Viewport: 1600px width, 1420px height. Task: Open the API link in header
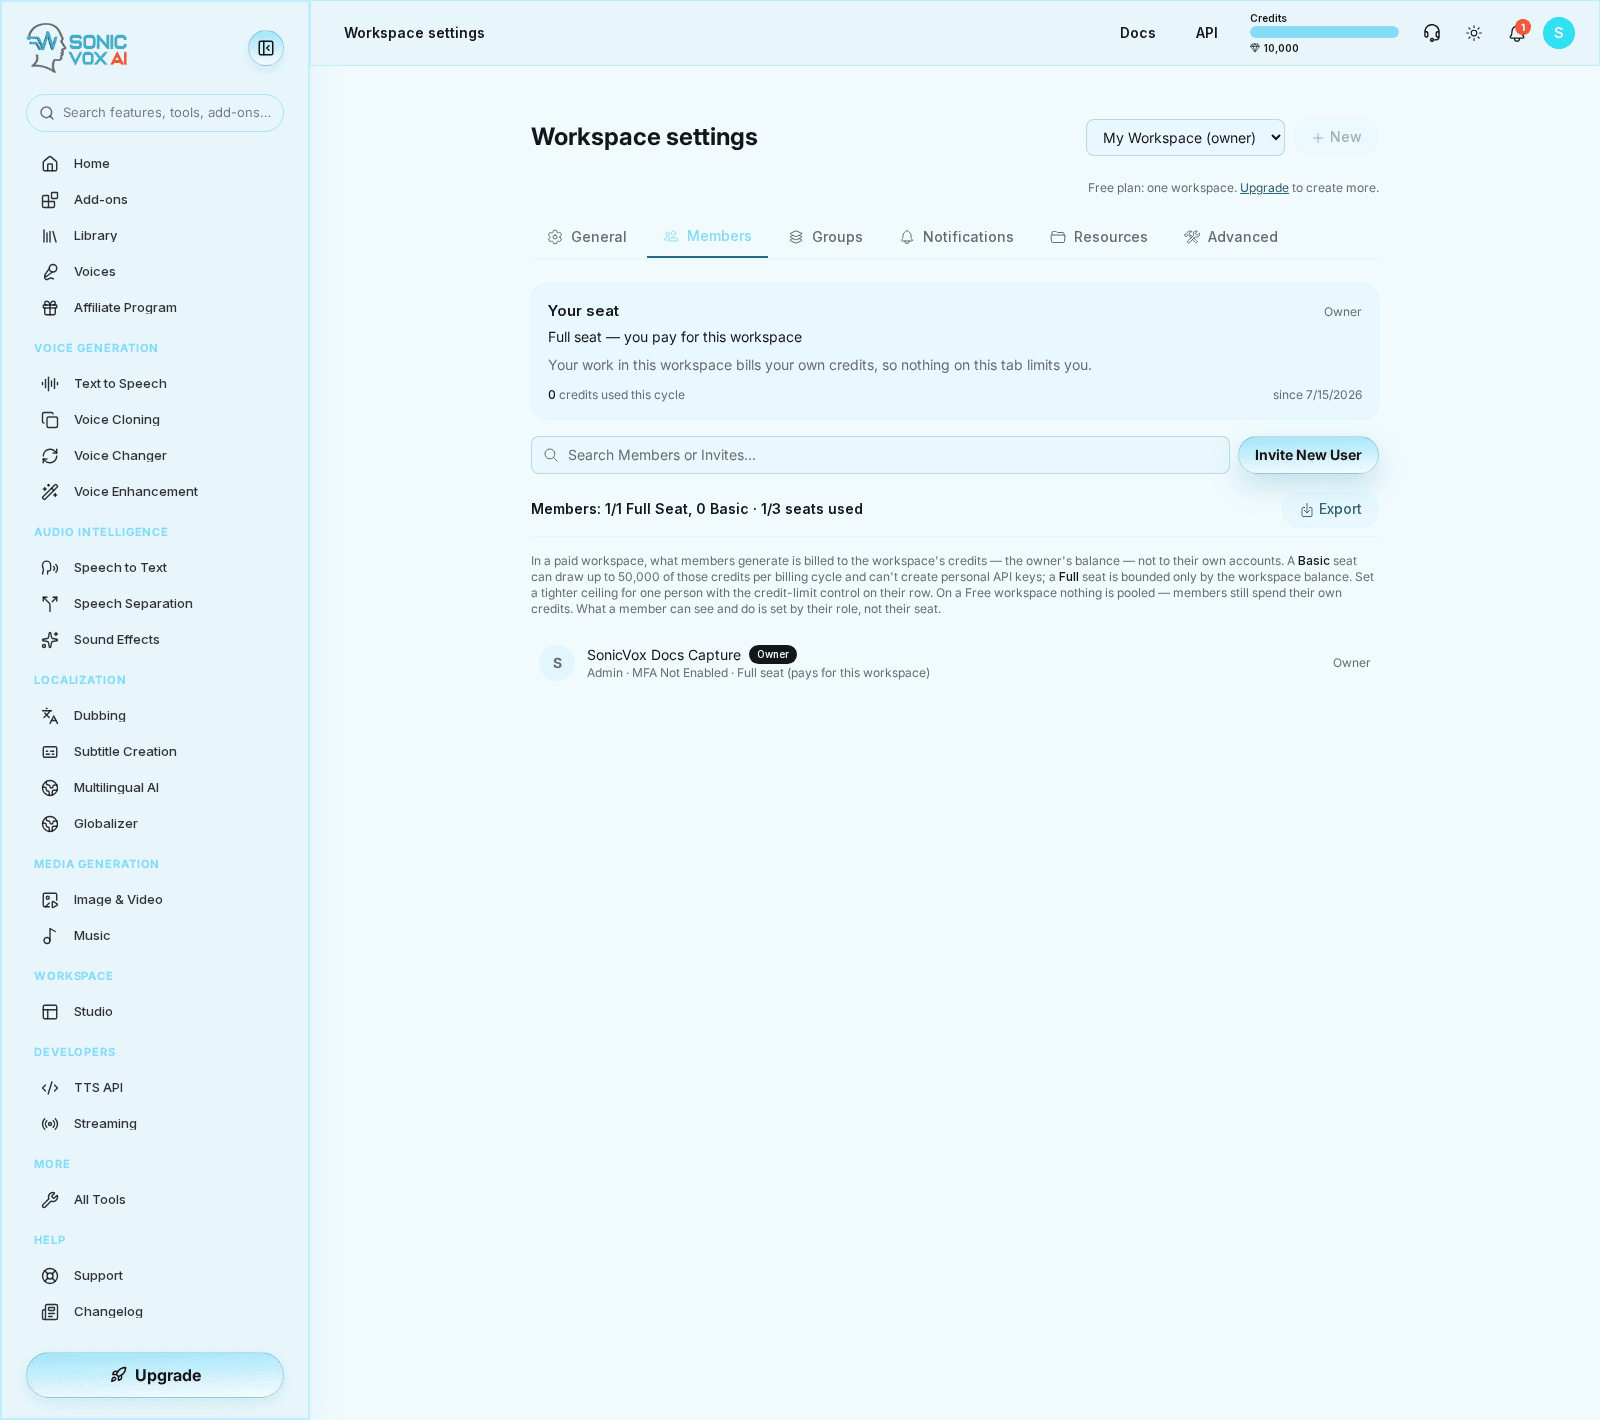pos(1207,33)
